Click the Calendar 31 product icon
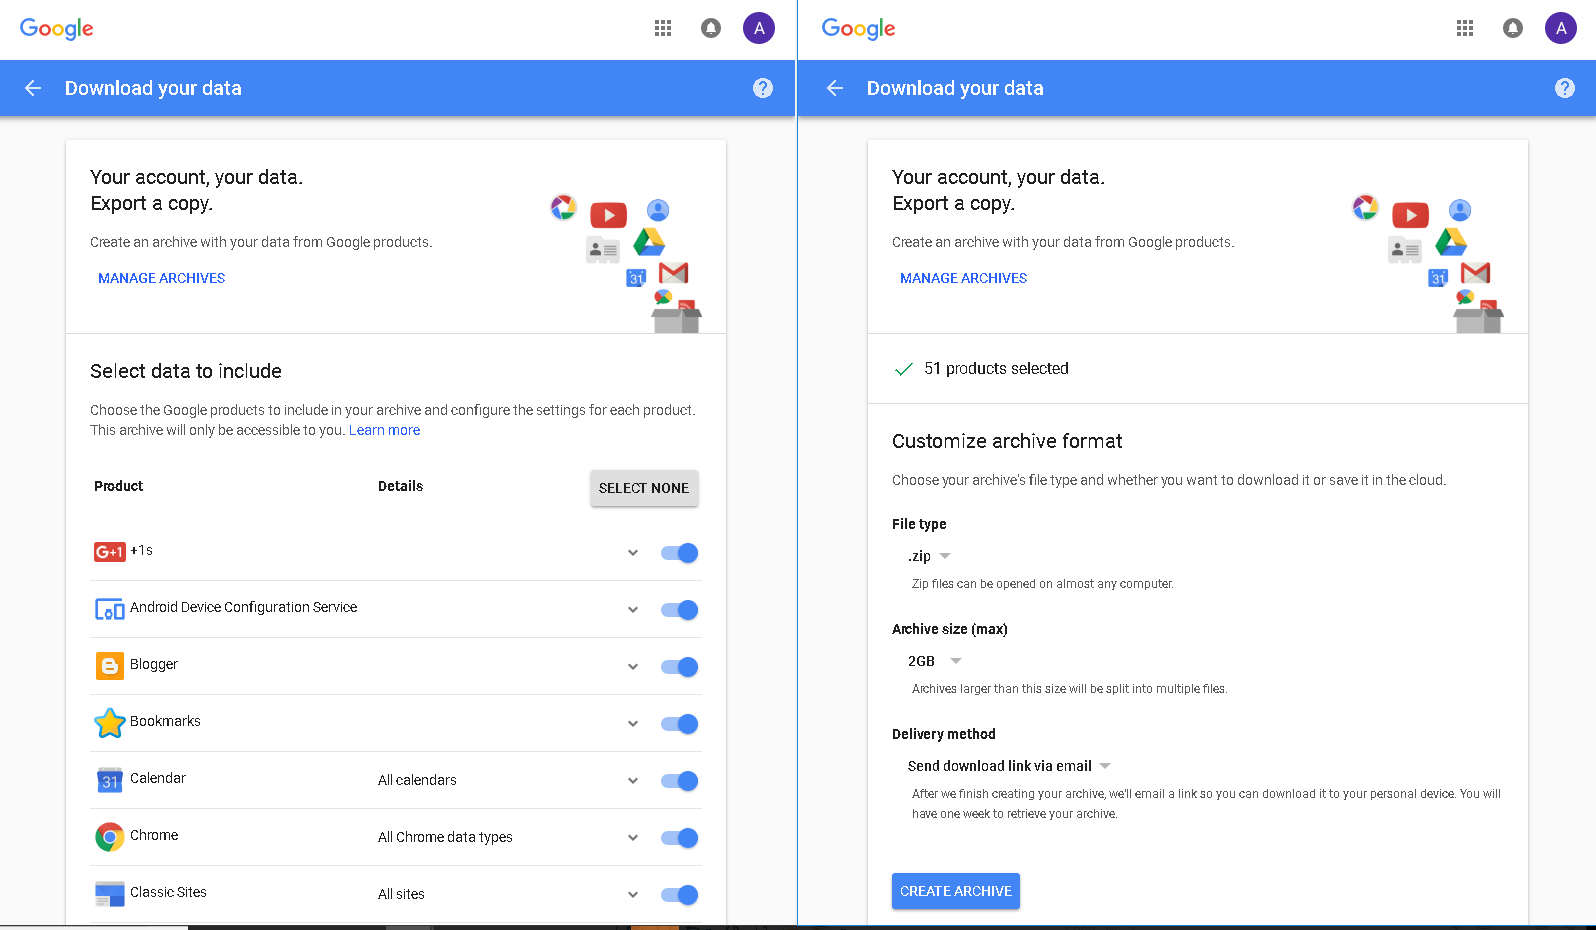Viewport: 1596px width, 930px height. pyautogui.click(x=109, y=780)
